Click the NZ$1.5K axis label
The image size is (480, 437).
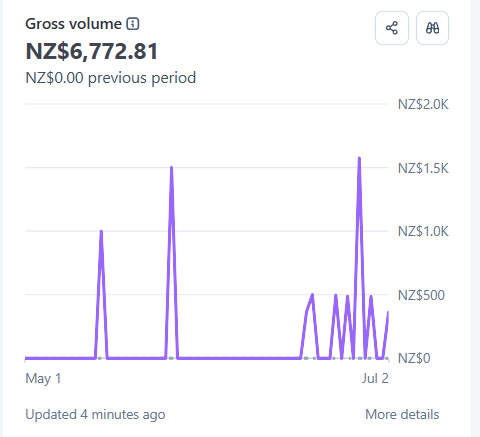click(423, 168)
